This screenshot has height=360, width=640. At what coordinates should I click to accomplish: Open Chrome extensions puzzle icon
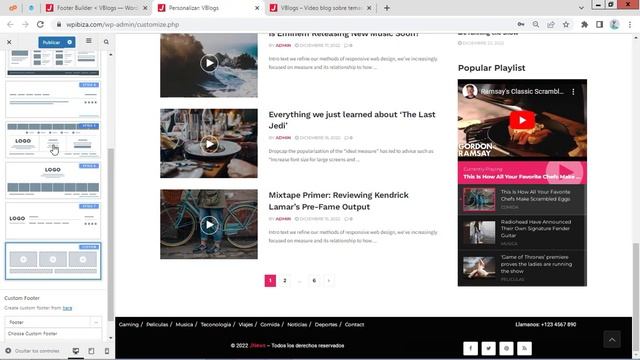coord(584,24)
